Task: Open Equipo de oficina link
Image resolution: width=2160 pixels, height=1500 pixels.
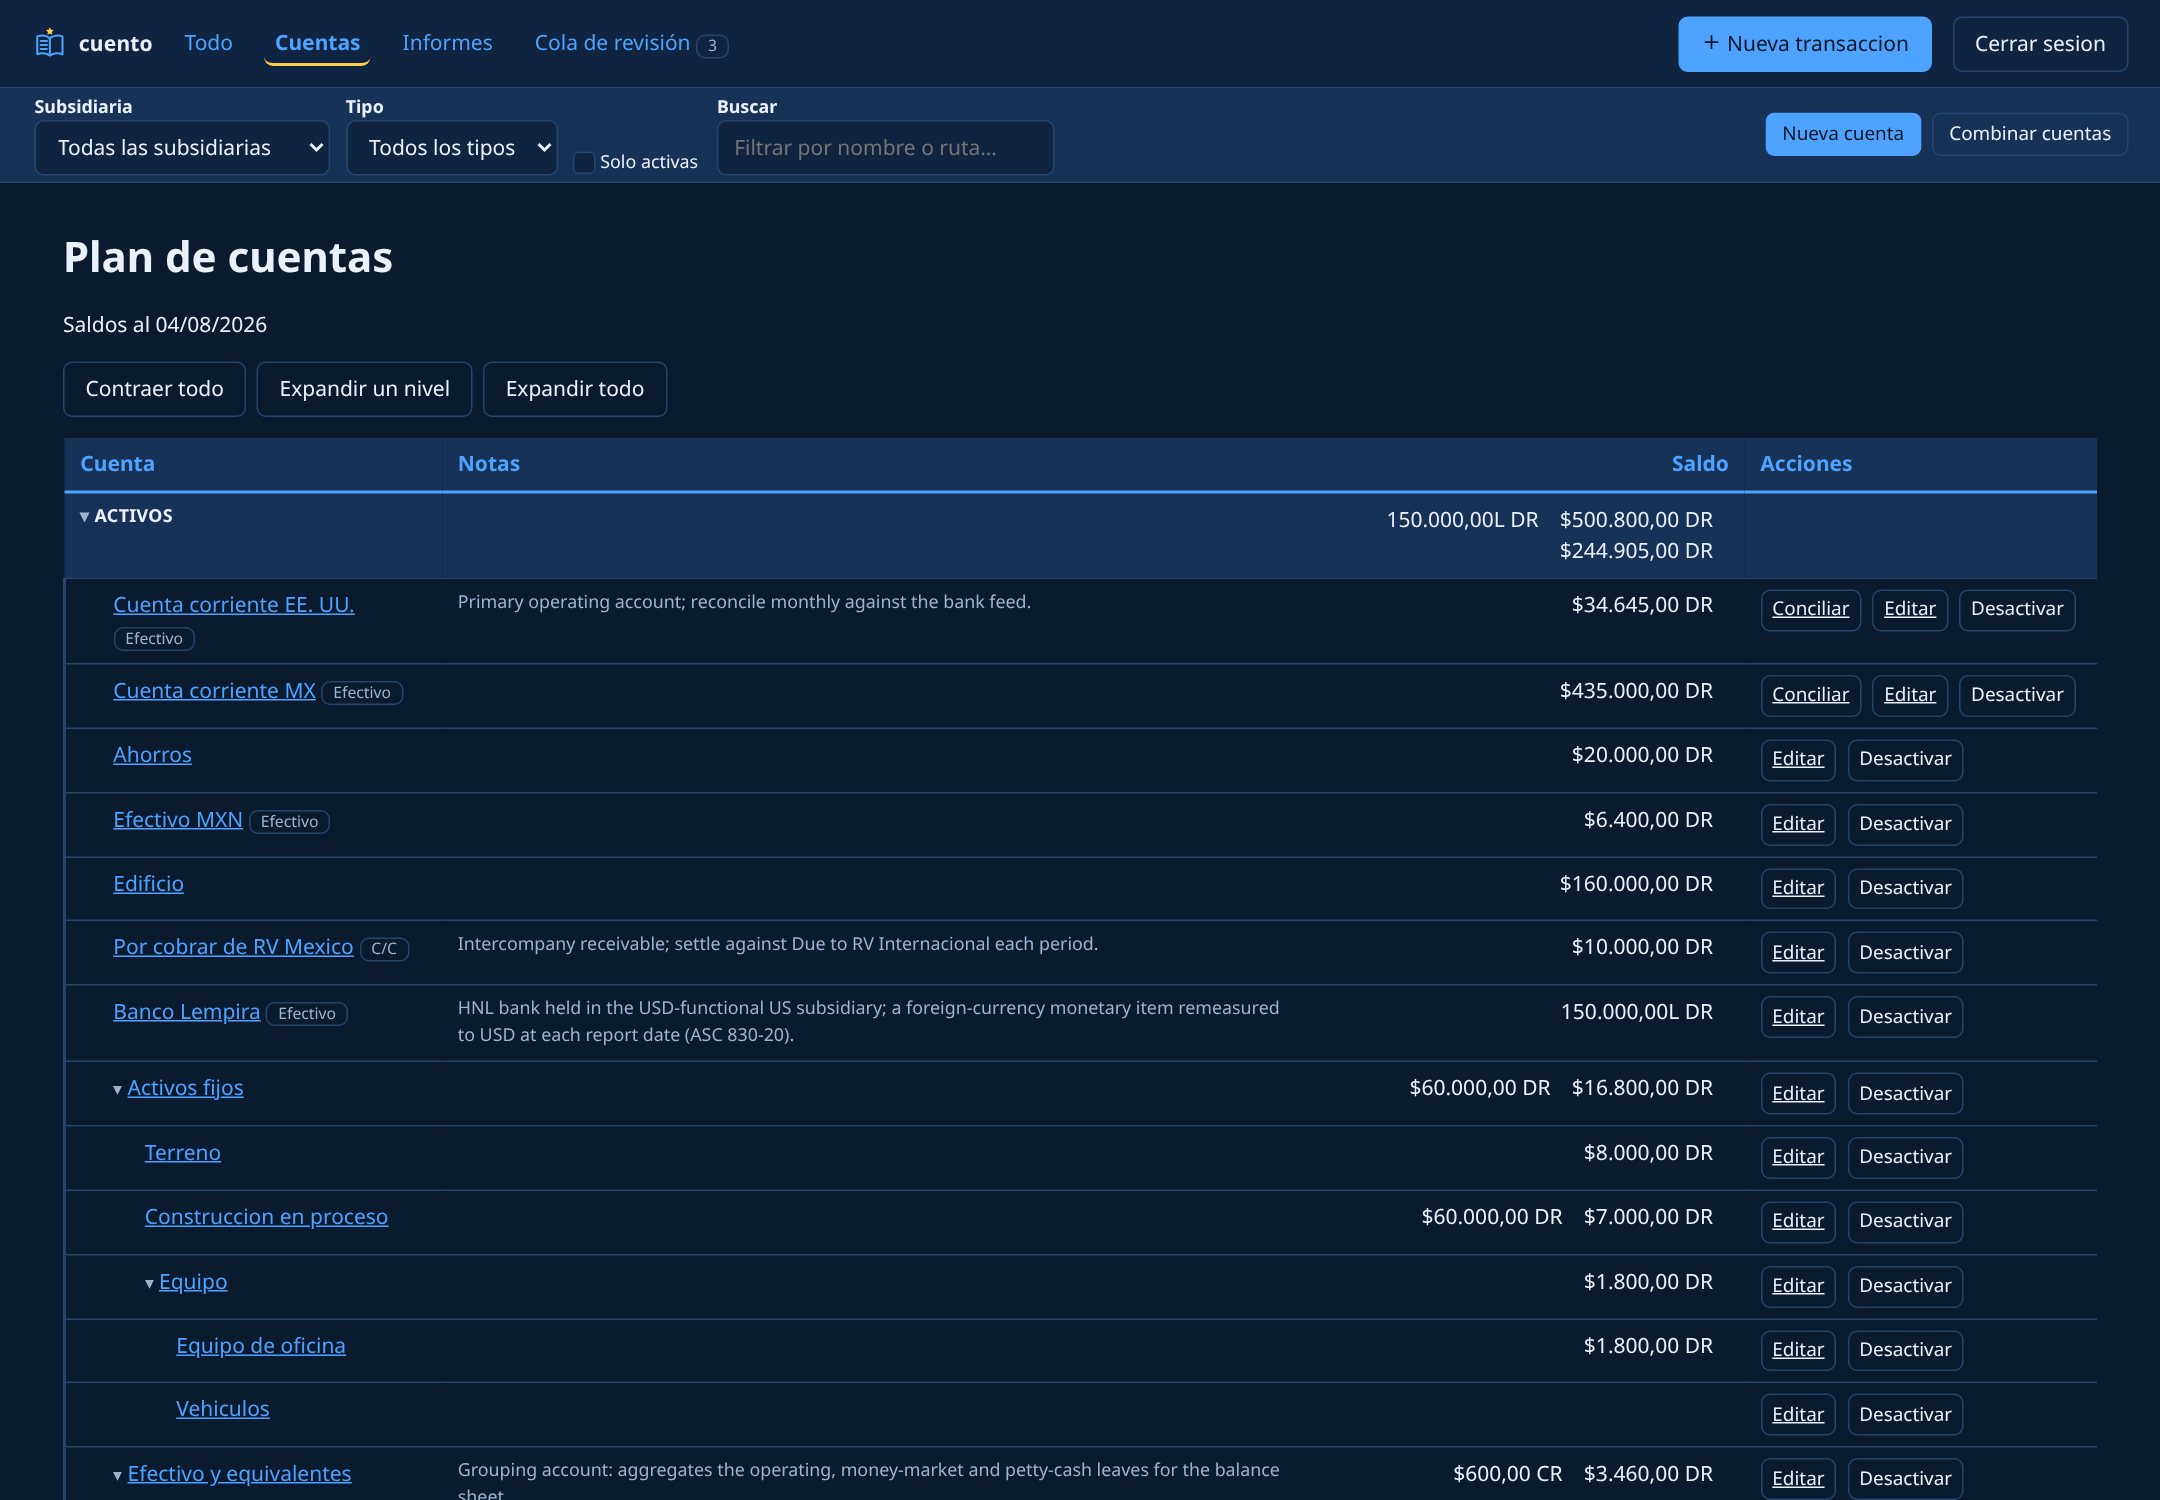Action: pyautogui.click(x=261, y=1346)
